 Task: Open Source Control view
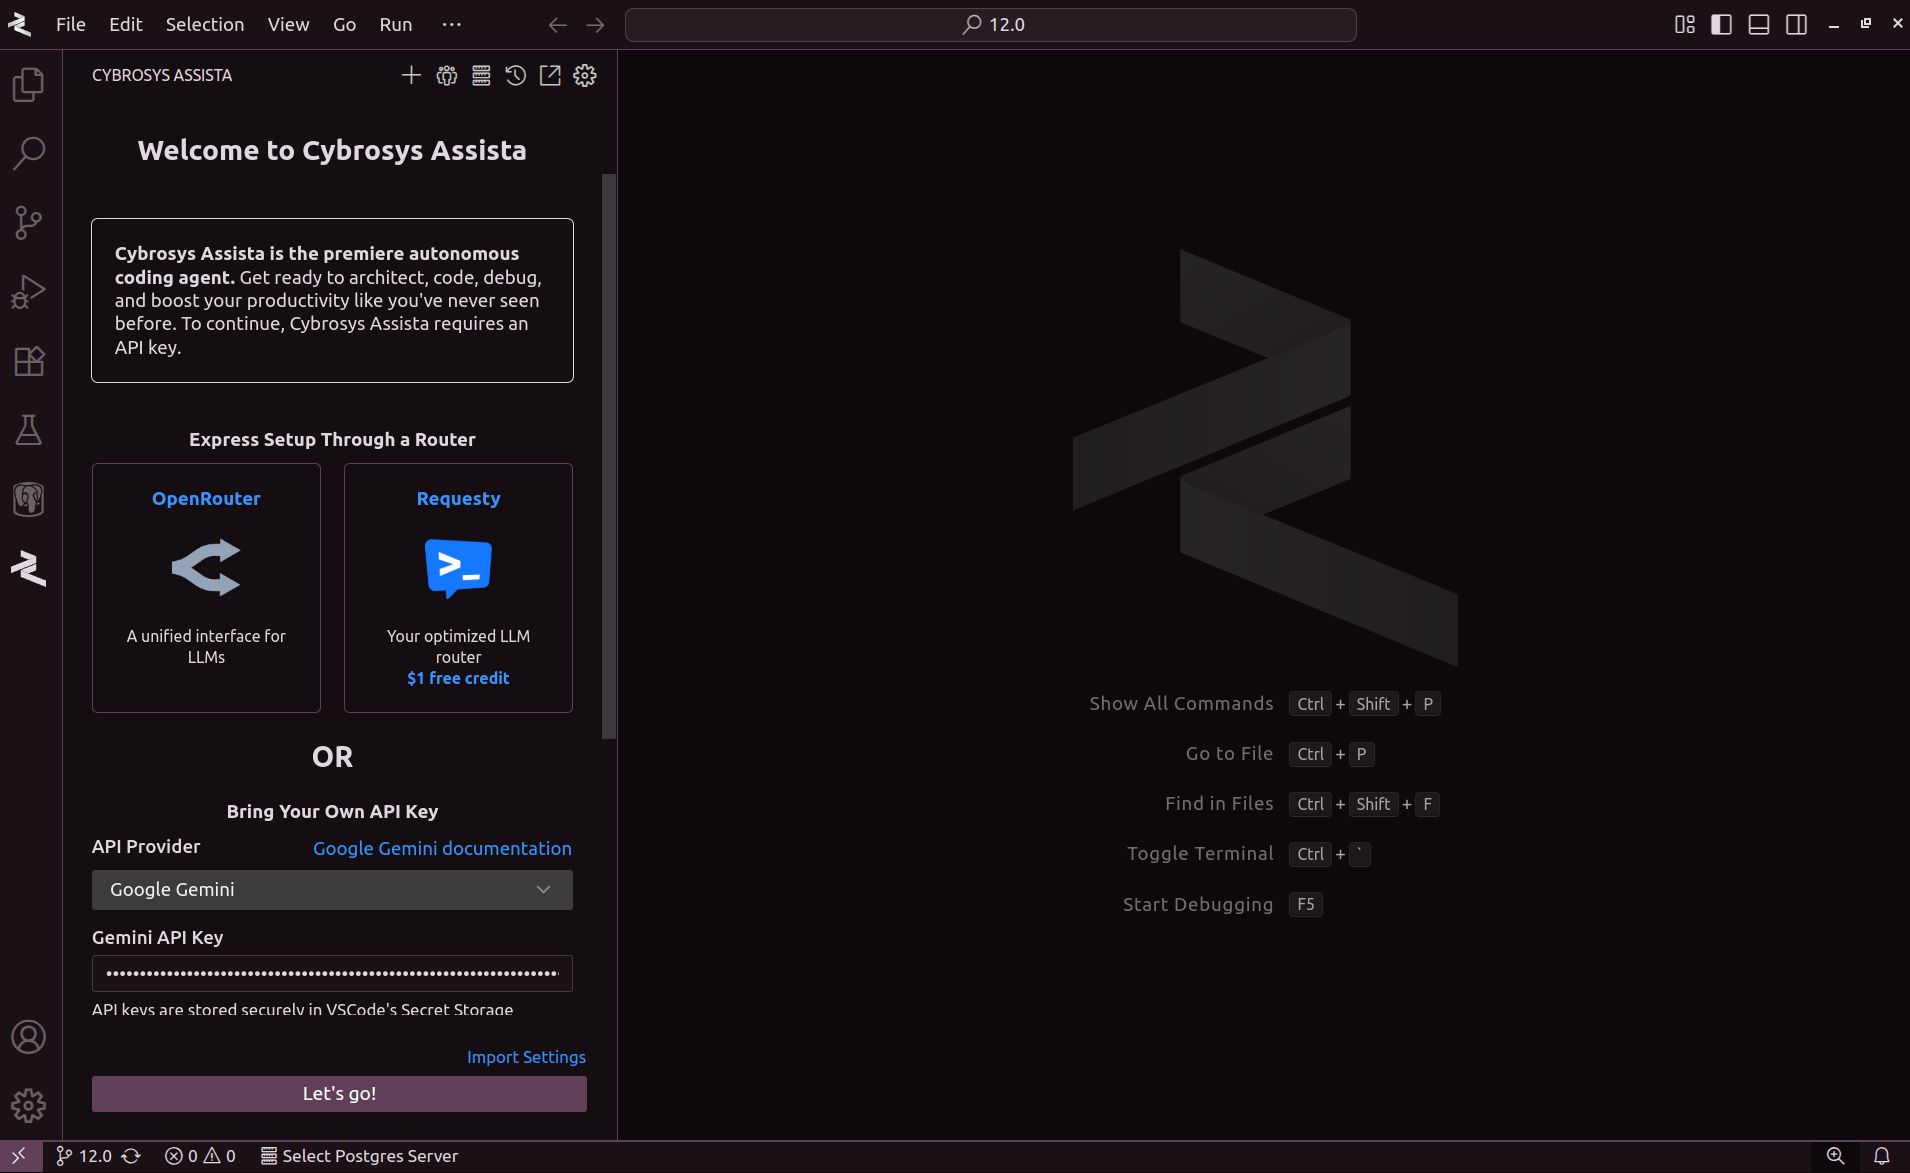[x=29, y=222]
